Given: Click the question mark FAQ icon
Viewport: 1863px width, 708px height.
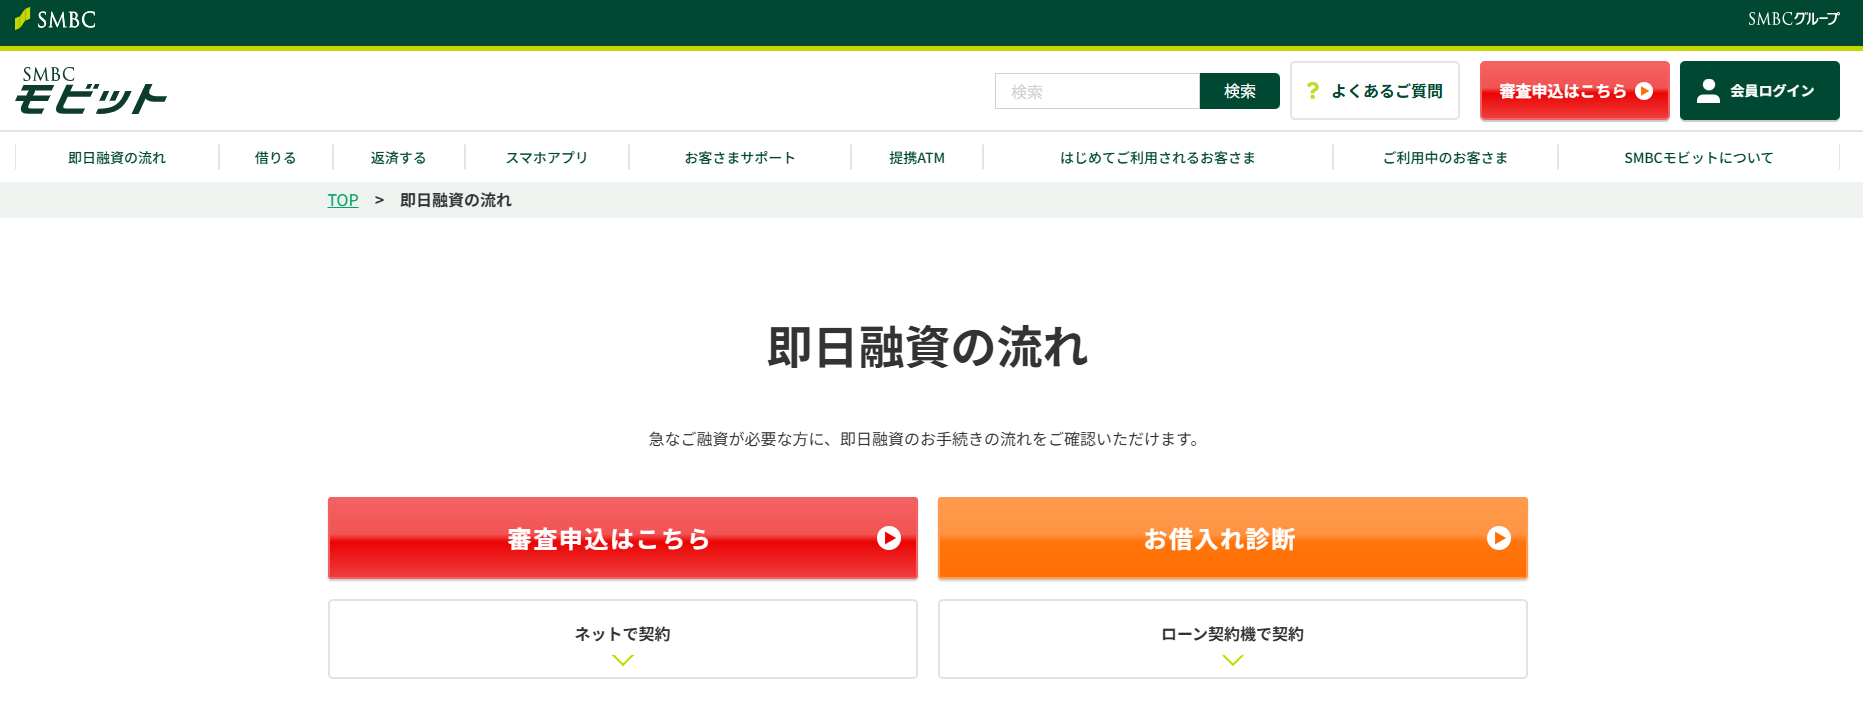Looking at the screenshot, I should tap(1313, 91).
